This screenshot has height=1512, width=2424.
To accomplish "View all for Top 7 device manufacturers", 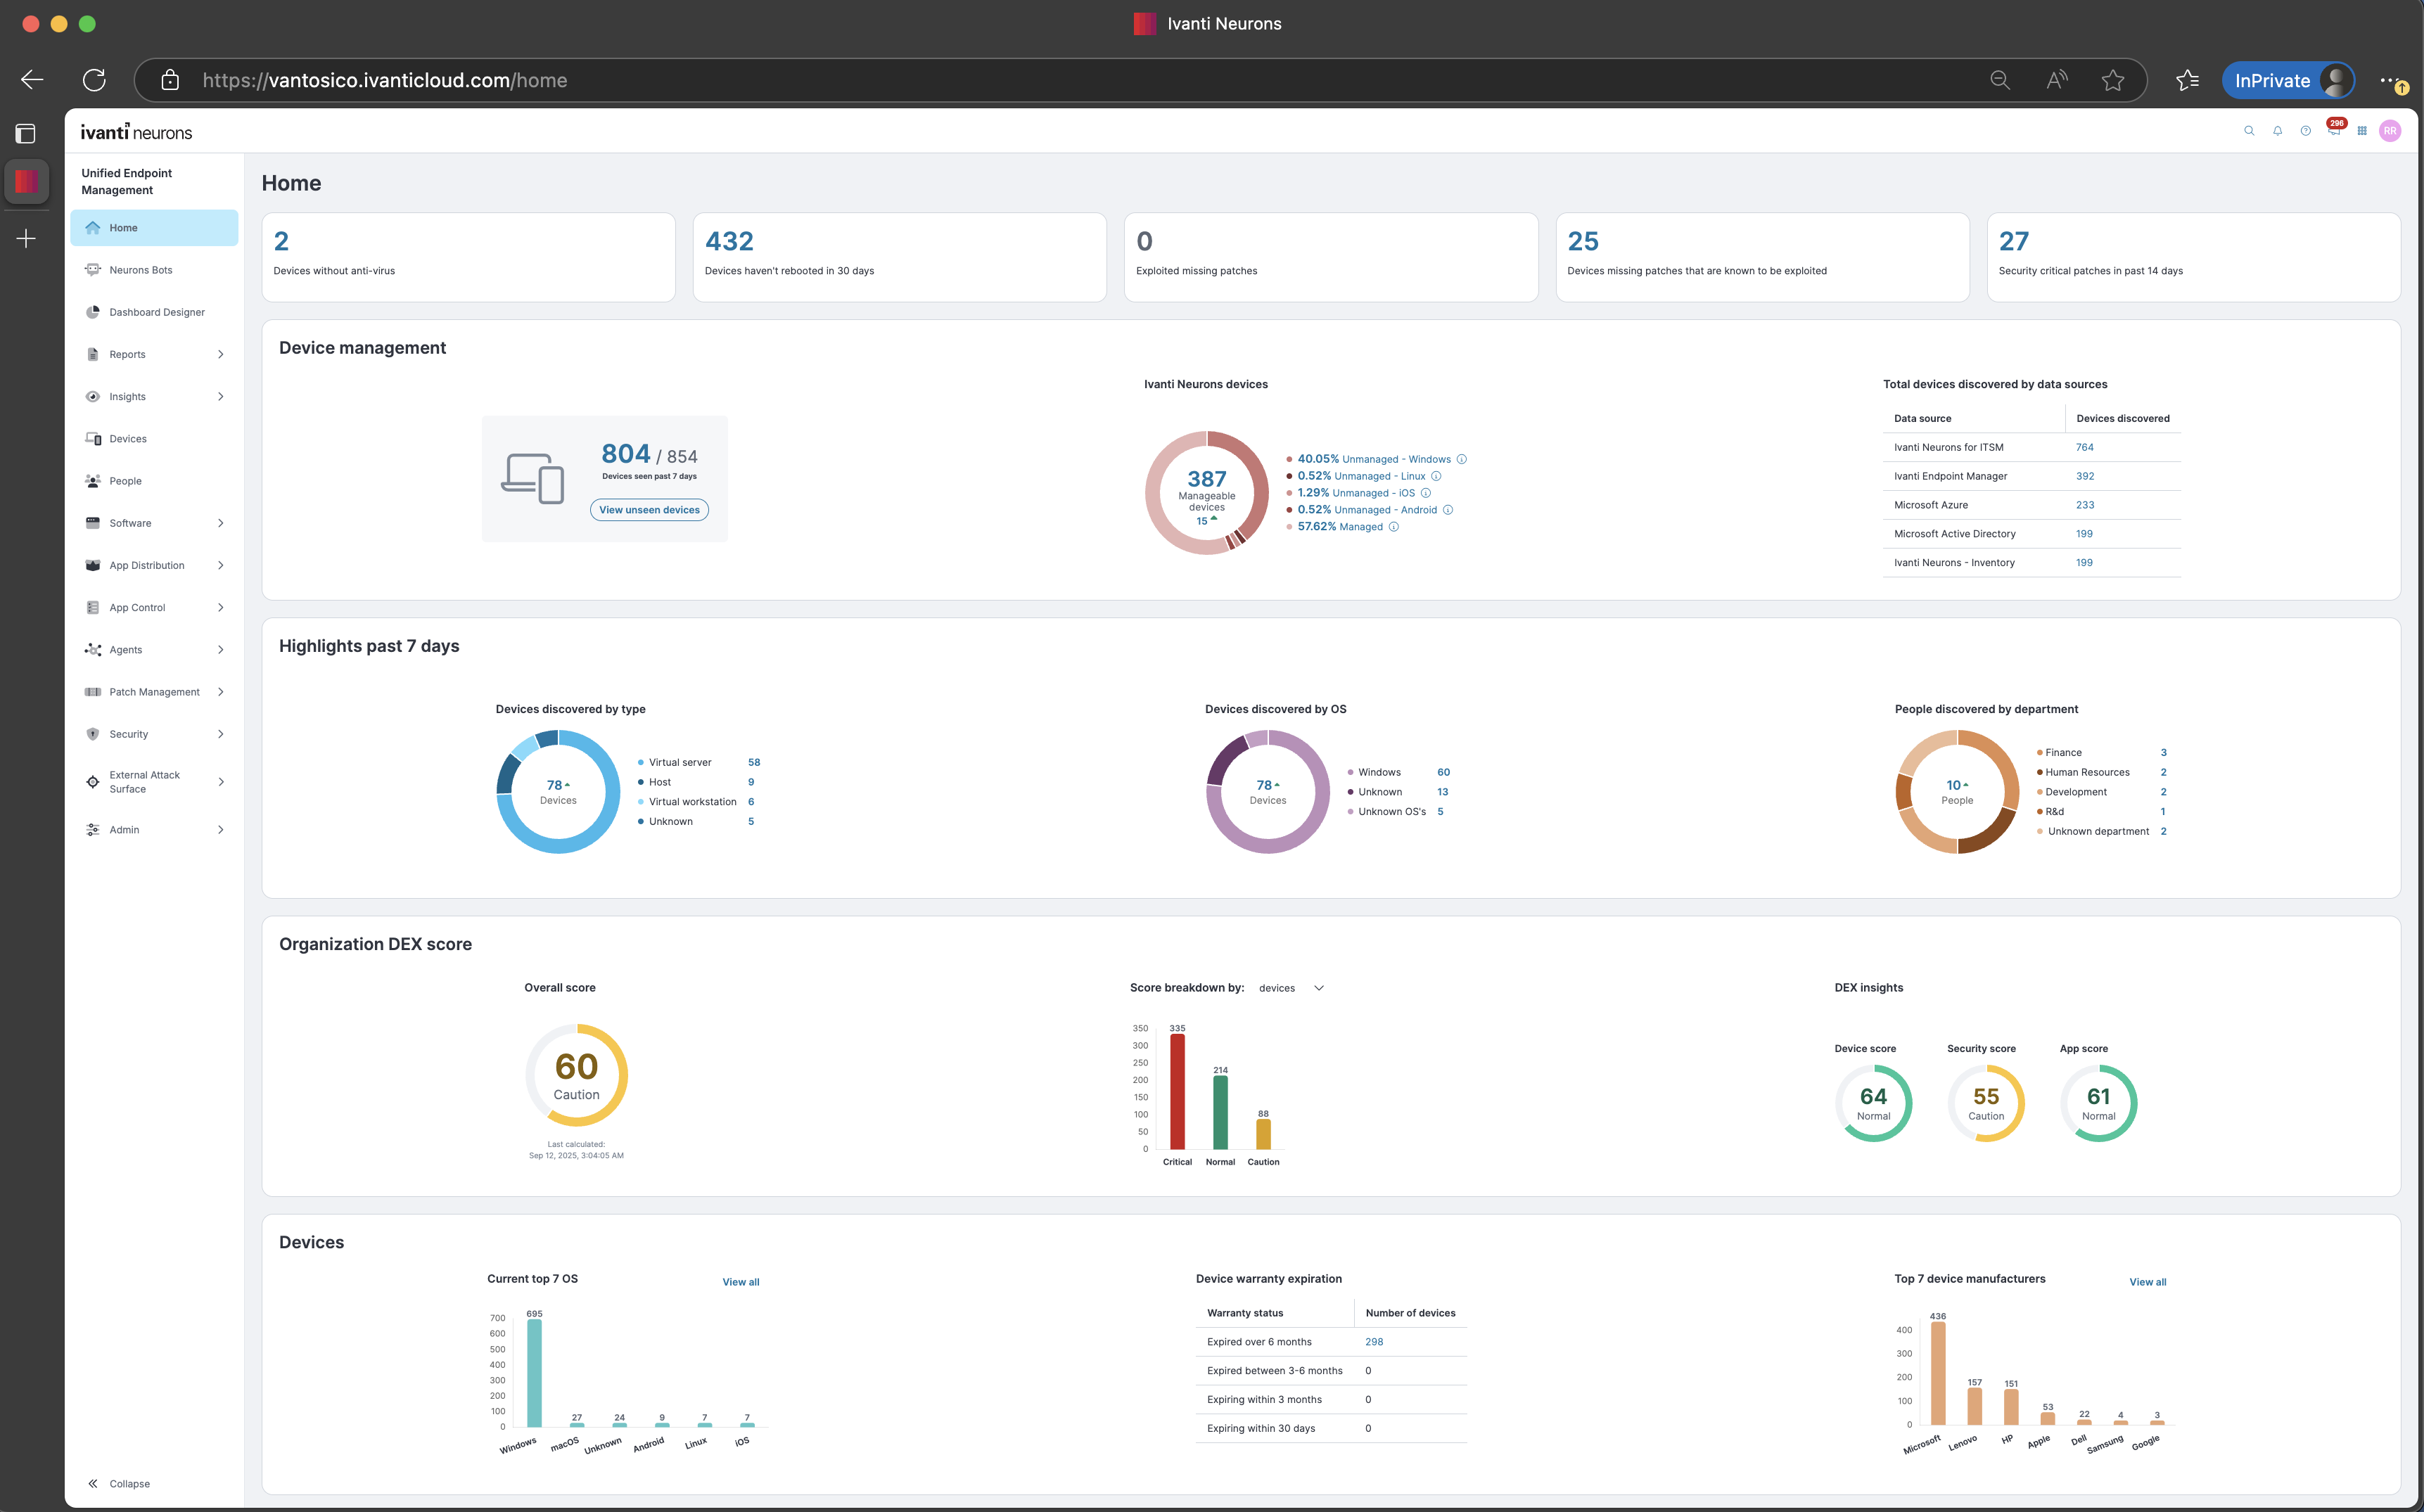I will click(2147, 1282).
